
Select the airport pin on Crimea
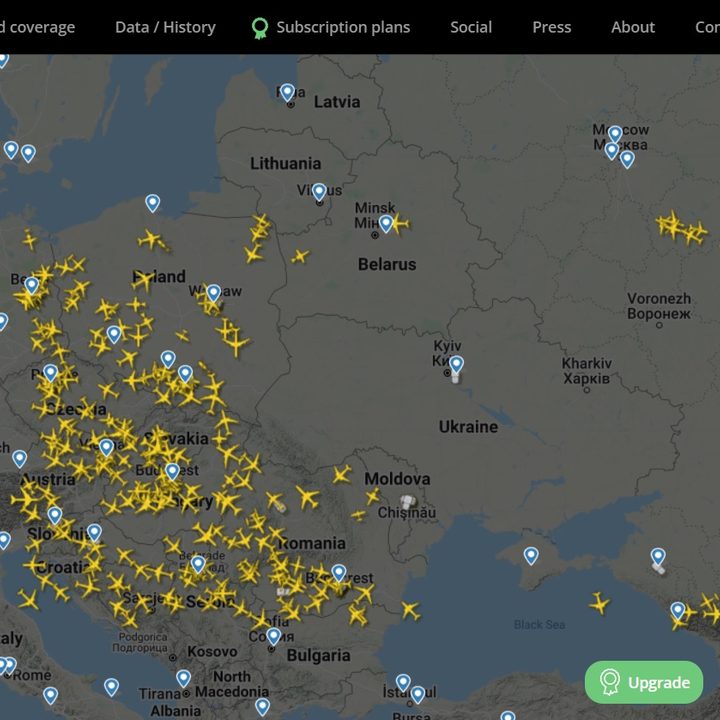[x=531, y=556]
